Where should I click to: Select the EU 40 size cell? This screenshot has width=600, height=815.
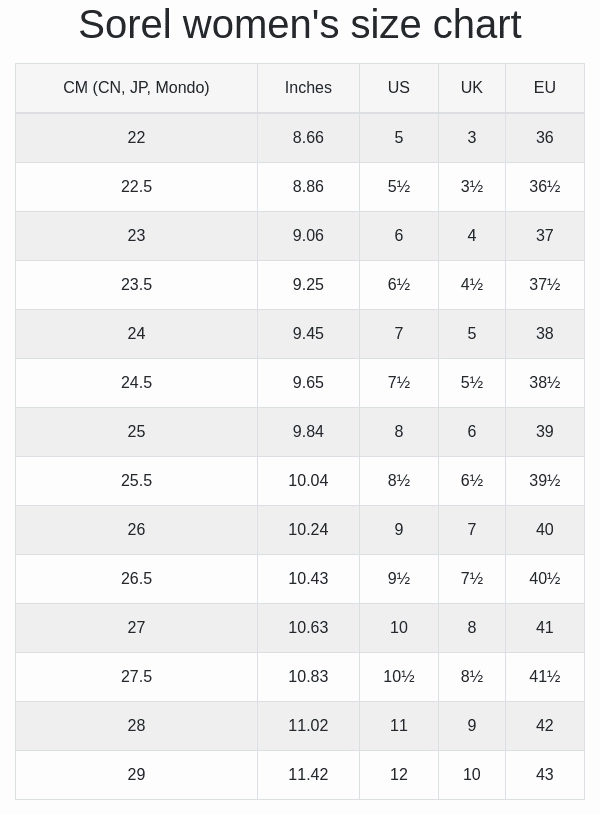coord(544,530)
